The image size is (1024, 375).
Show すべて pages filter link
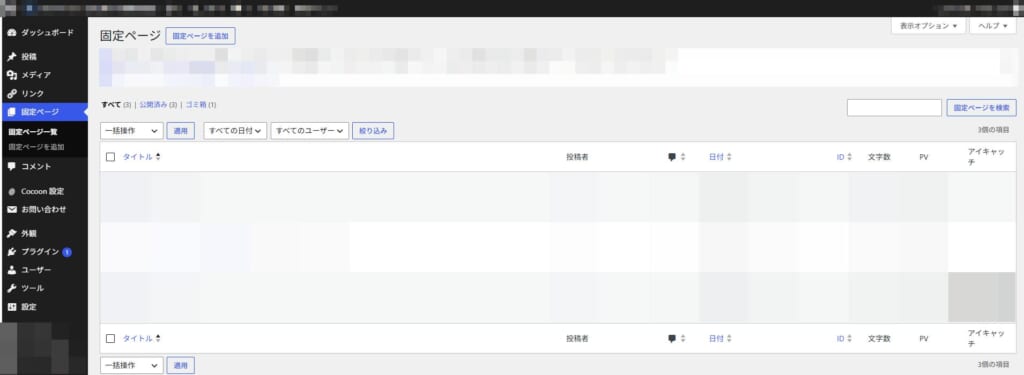pos(111,105)
